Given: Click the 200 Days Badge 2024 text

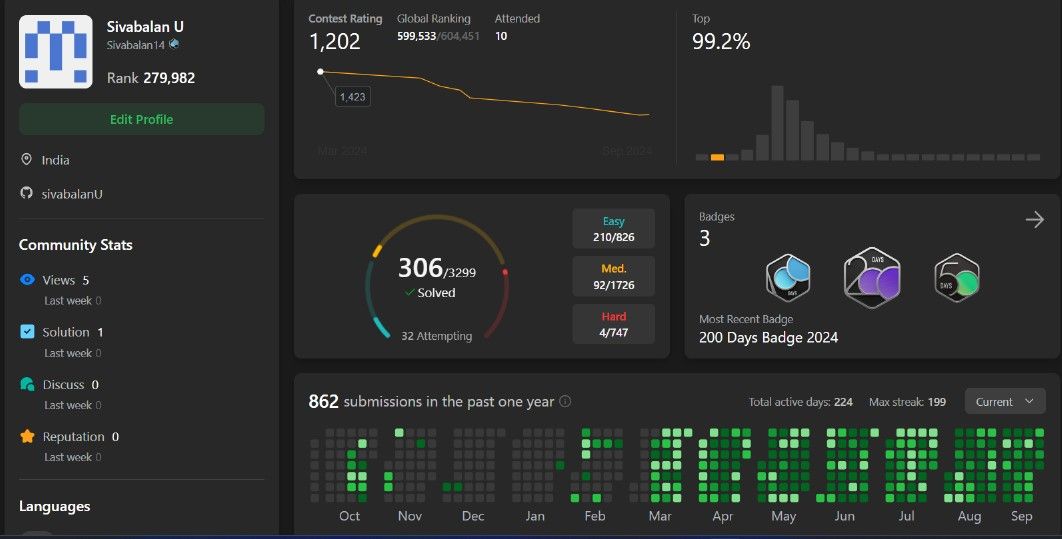Looking at the screenshot, I should 769,337.
